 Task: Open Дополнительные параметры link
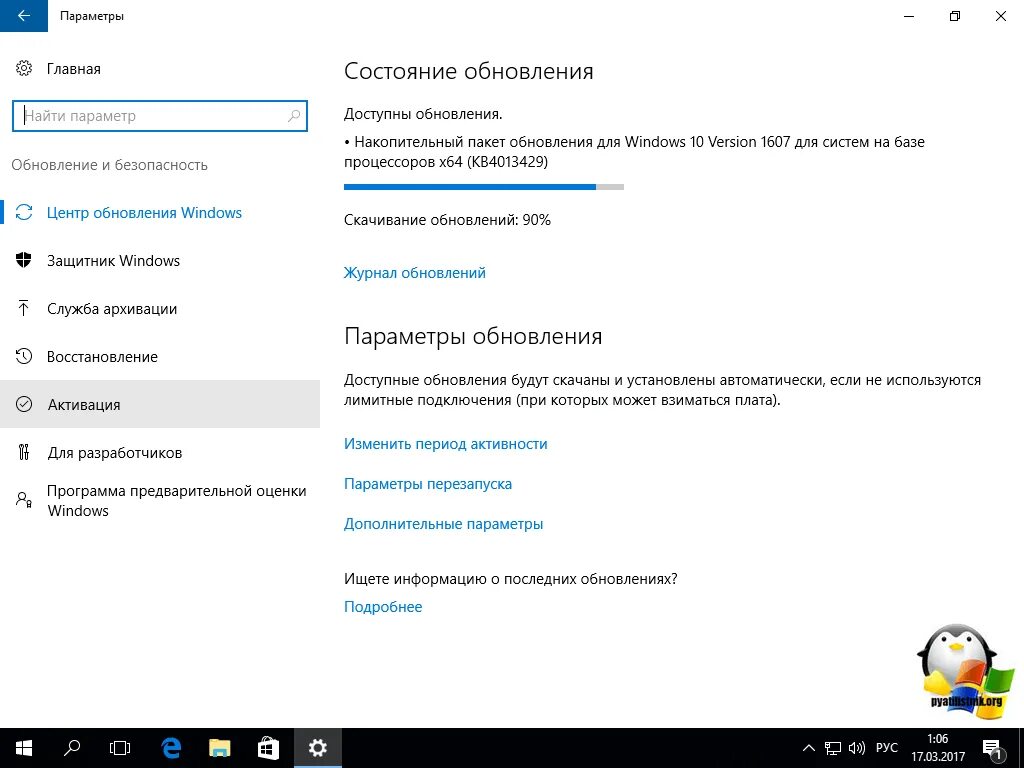[443, 524]
